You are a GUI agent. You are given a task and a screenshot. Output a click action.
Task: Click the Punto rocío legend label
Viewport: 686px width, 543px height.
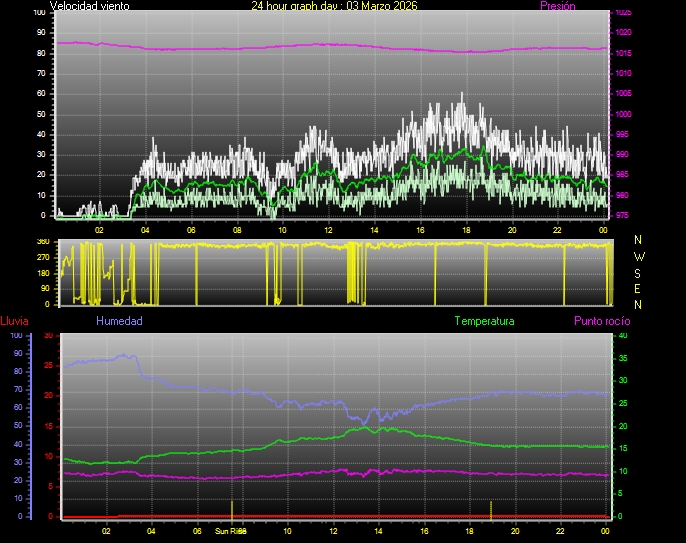click(x=602, y=321)
